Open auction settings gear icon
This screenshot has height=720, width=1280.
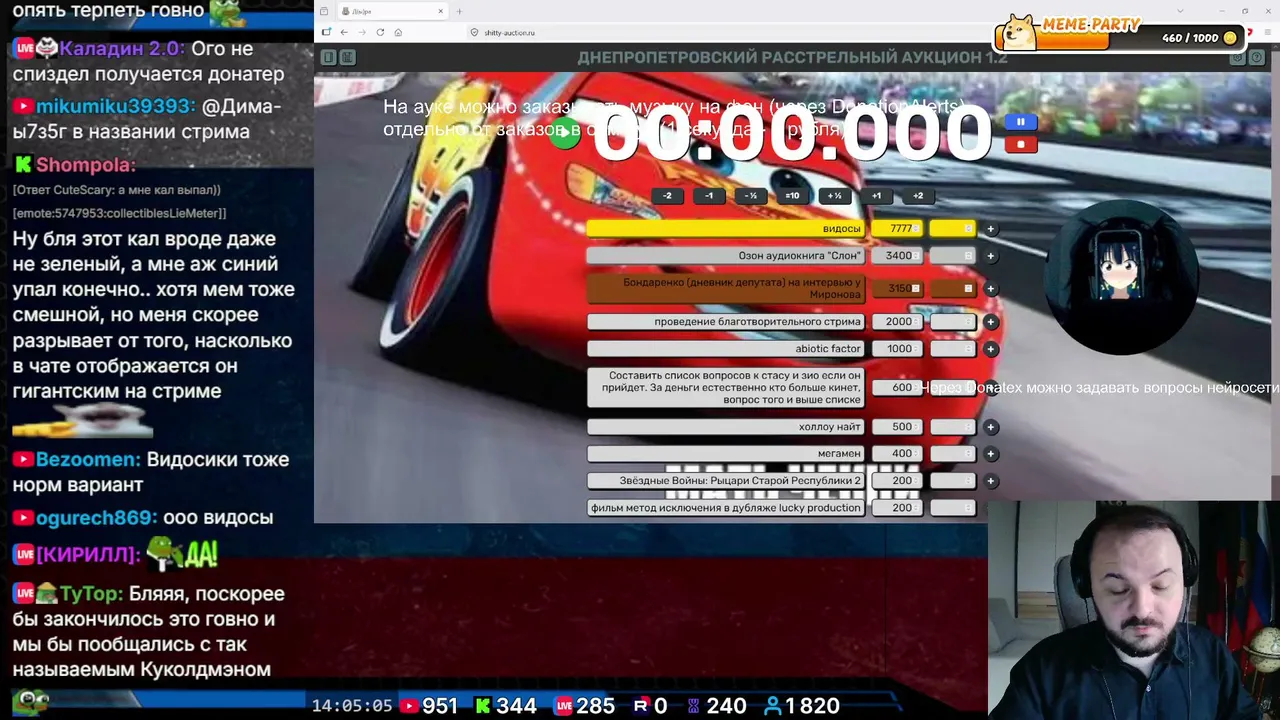coord(1237,58)
